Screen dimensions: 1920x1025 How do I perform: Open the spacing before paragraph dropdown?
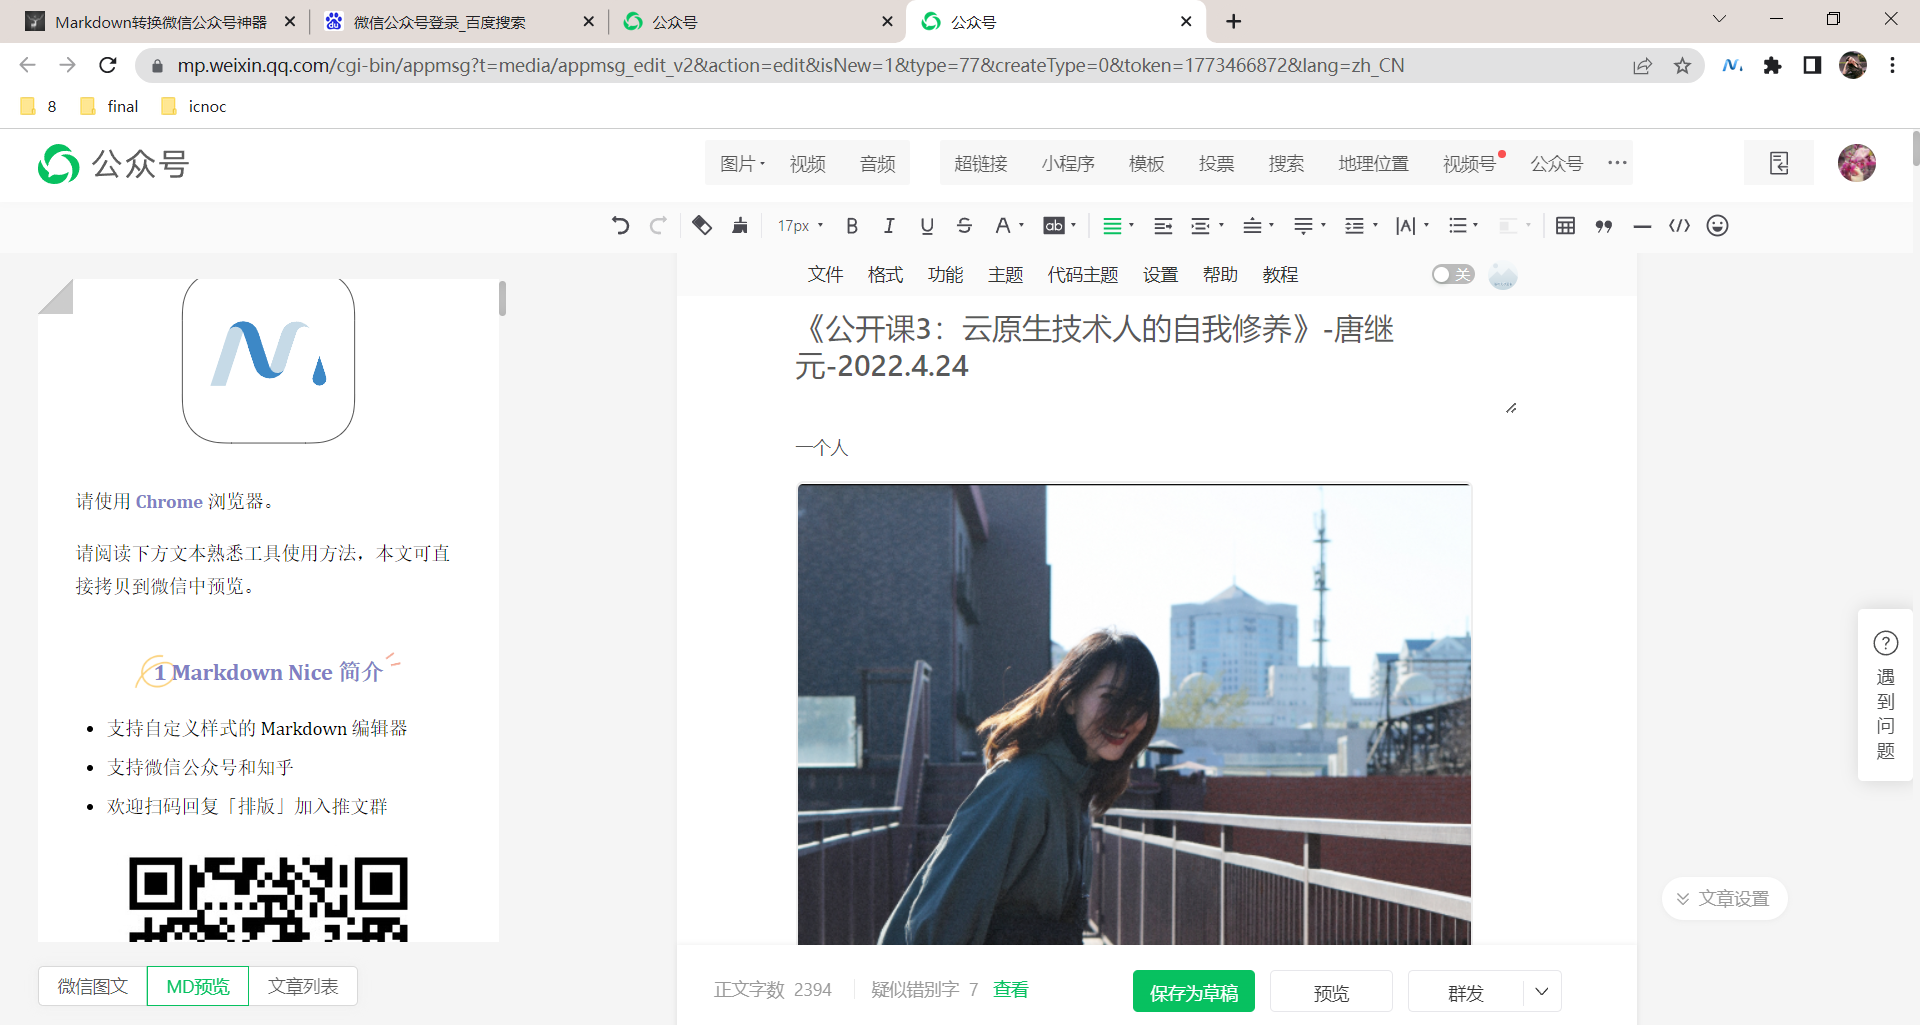click(x=1258, y=226)
